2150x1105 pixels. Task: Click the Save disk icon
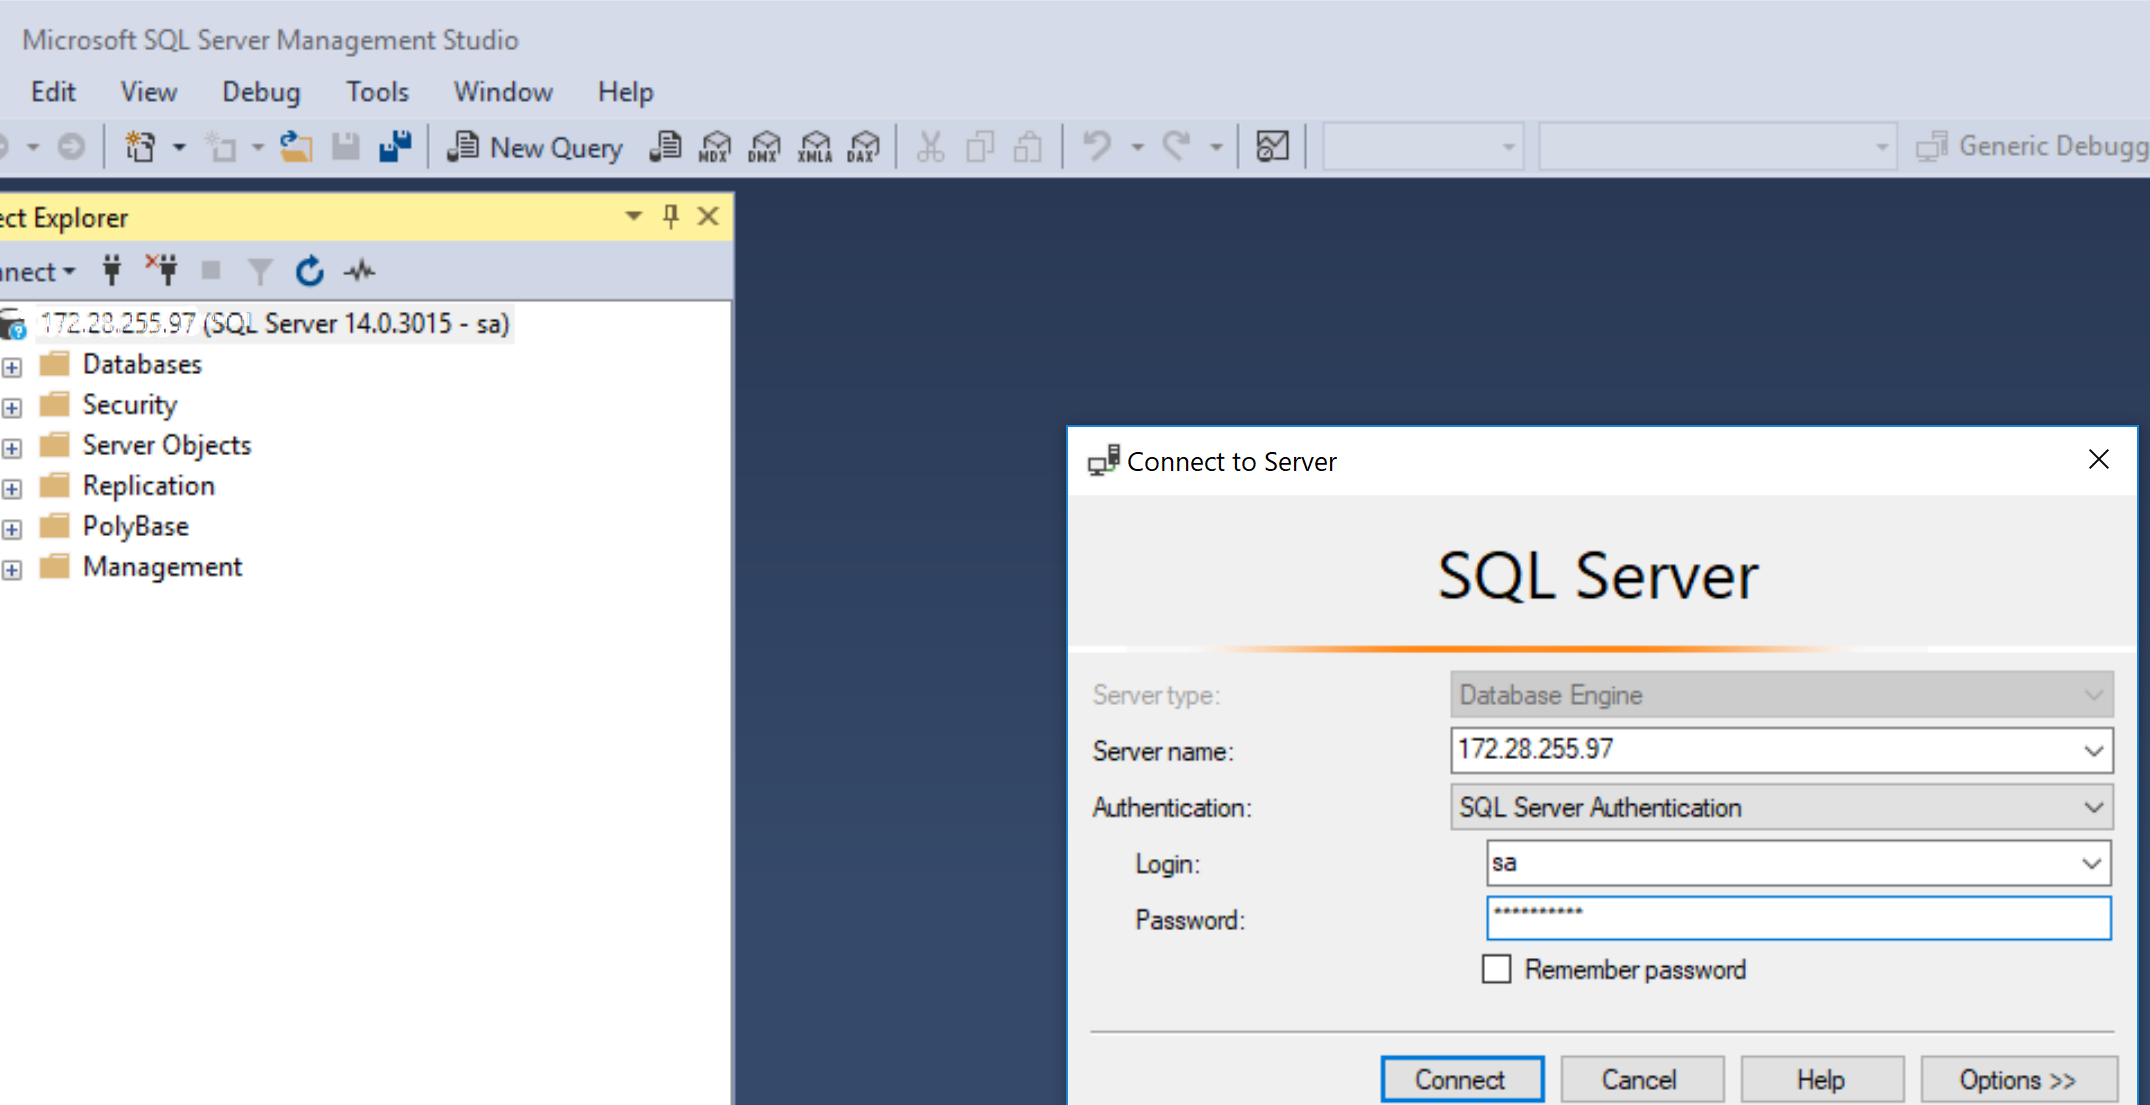point(346,147)
